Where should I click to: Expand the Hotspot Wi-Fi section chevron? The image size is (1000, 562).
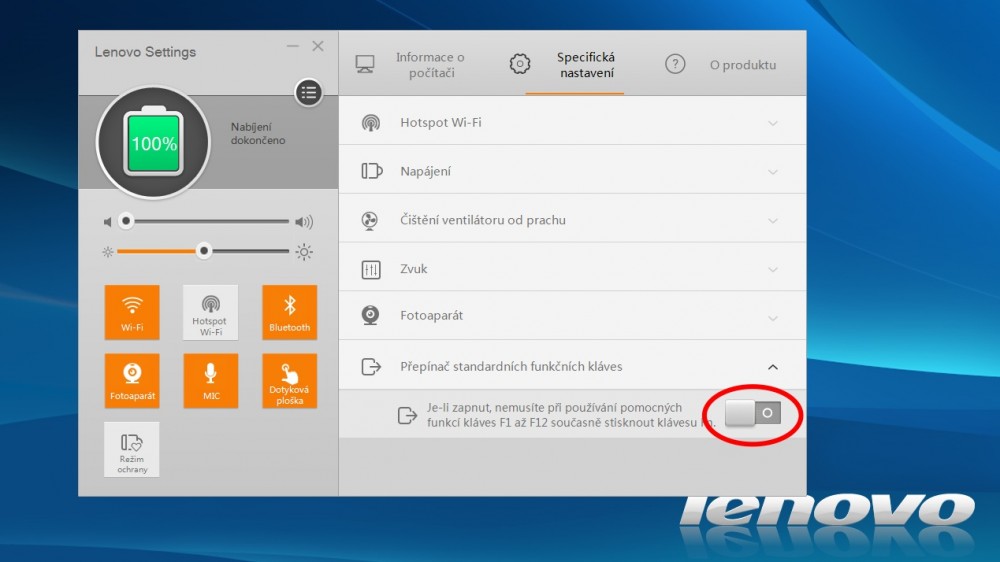[772, 123]
